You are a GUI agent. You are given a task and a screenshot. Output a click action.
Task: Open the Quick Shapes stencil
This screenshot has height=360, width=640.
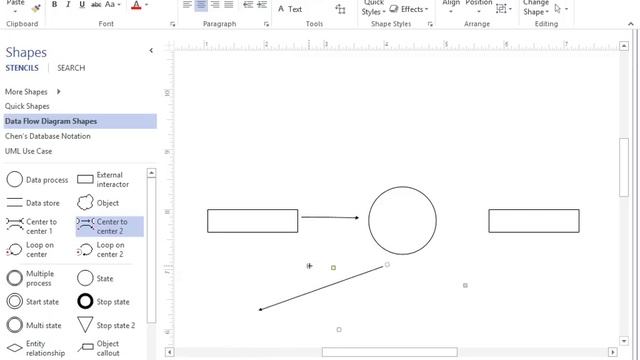pyautogui.click(x=27, y=106)
